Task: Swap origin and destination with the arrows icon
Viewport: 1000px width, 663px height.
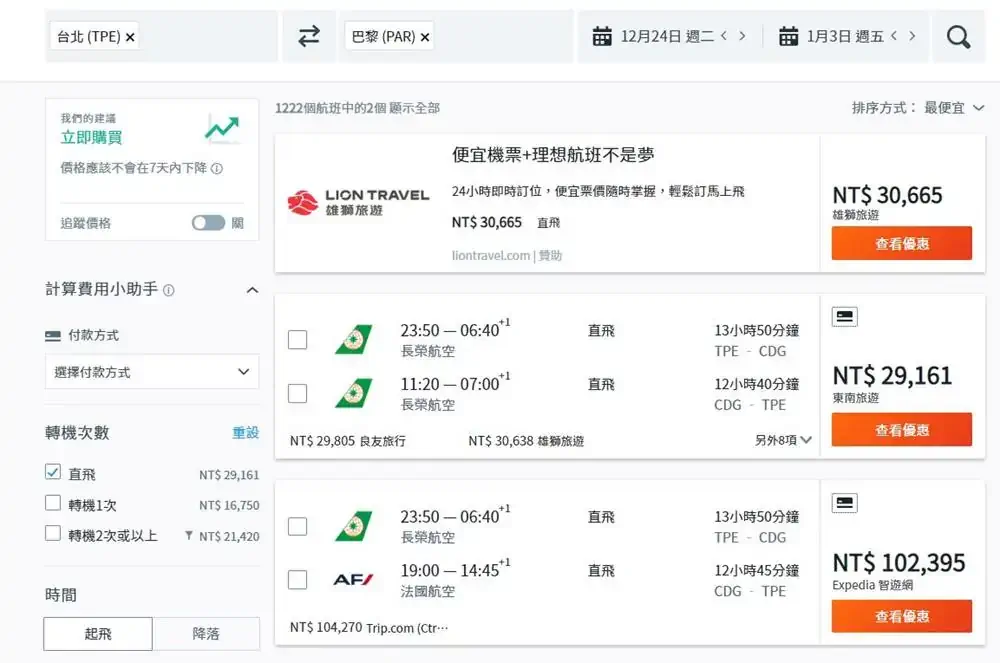Action: [309, 36]
